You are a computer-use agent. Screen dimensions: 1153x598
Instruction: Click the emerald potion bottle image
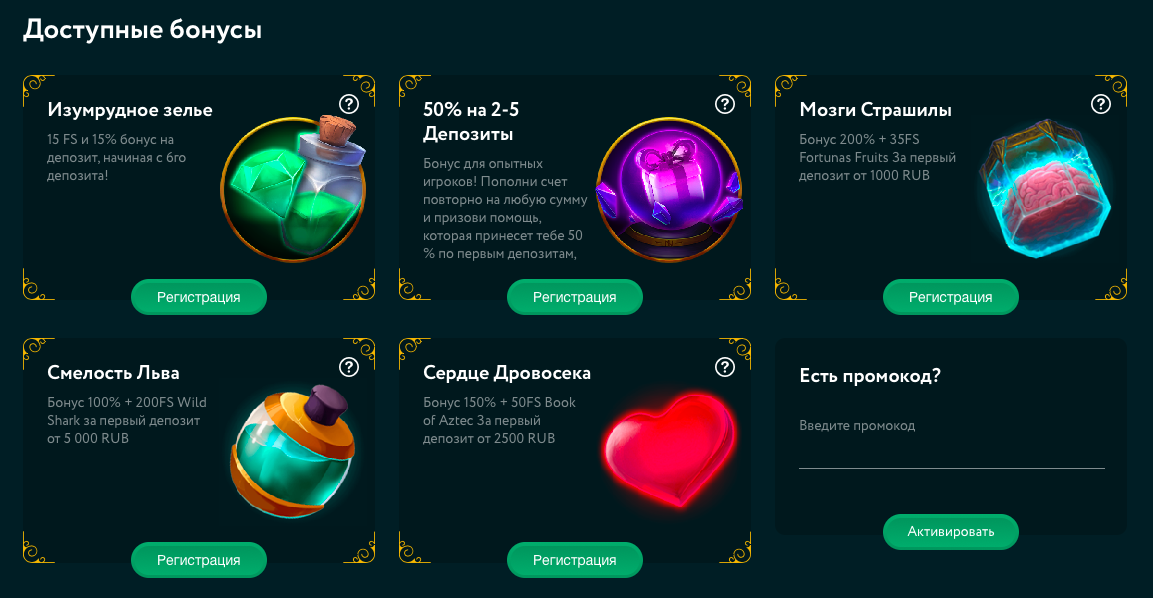coord(294,188)
